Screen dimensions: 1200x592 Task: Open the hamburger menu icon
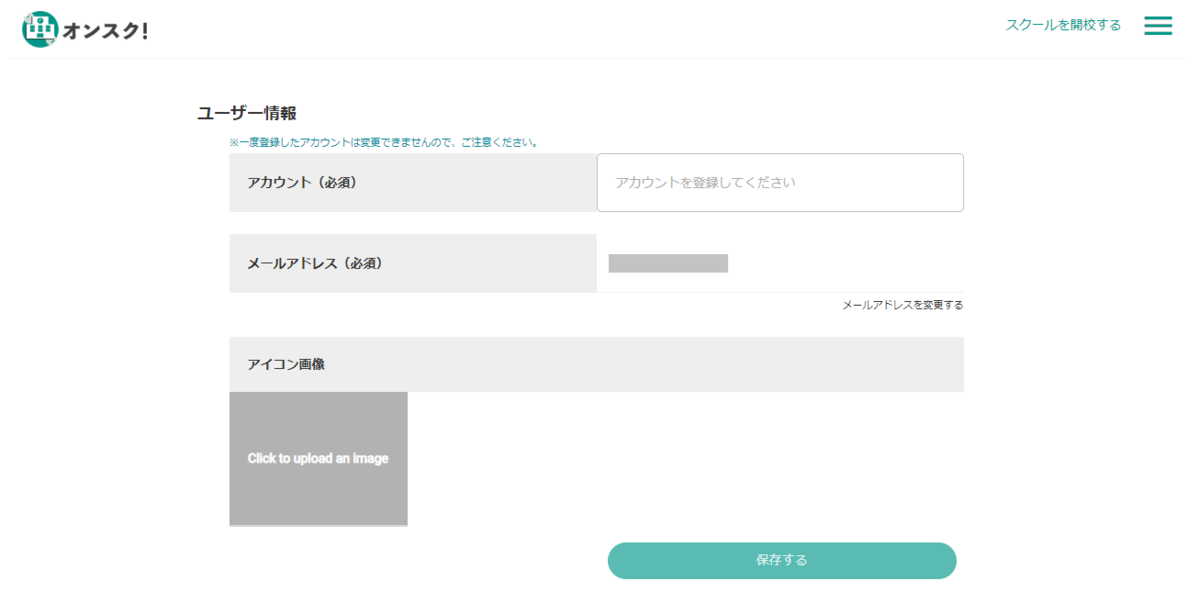click(x=1158, y=26)
